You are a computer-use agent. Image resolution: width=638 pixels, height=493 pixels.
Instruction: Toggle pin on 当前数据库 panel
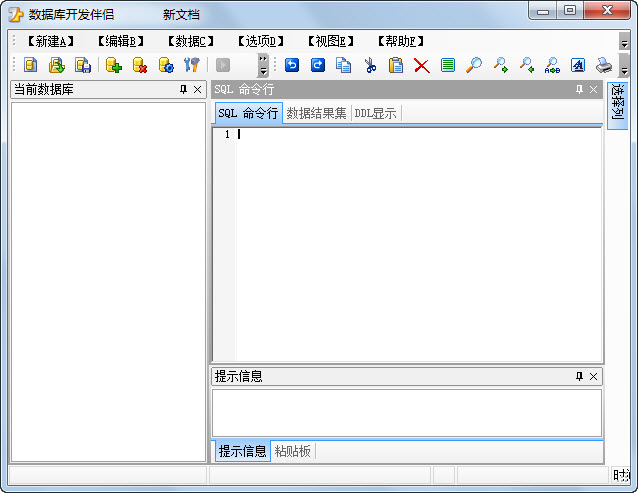[183, 90]
